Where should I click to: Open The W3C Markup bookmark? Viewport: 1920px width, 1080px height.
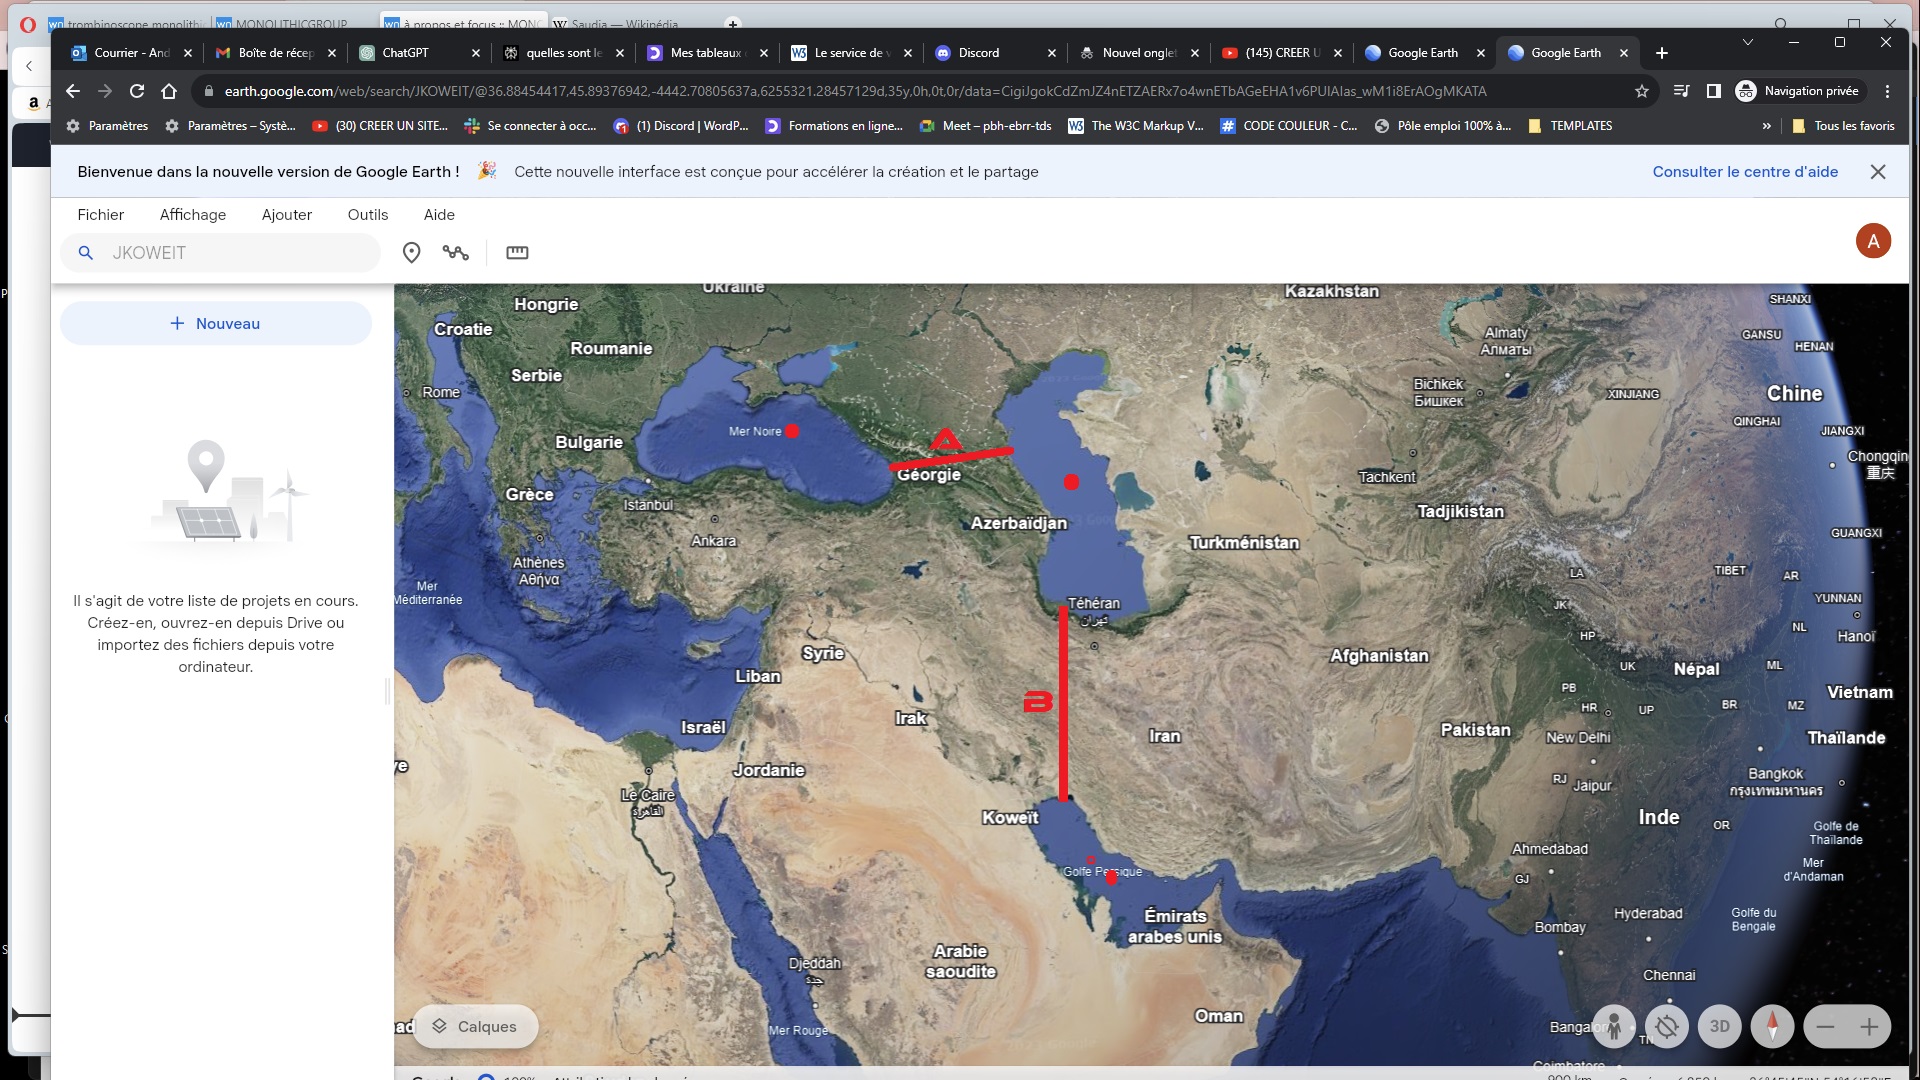(1136, 126)
